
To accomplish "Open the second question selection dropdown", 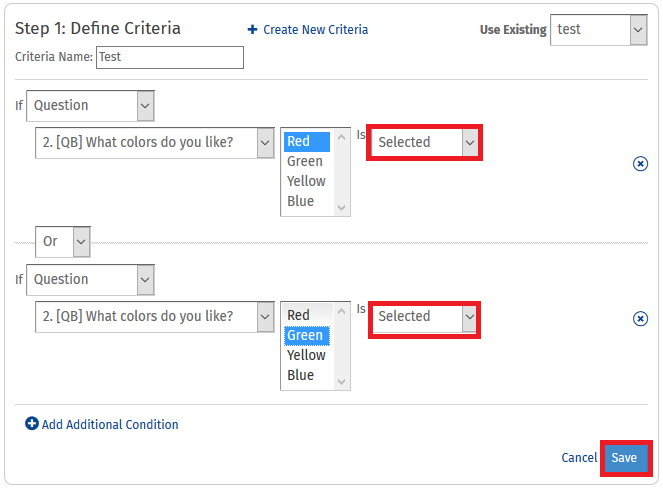I will tap(155, 316).
